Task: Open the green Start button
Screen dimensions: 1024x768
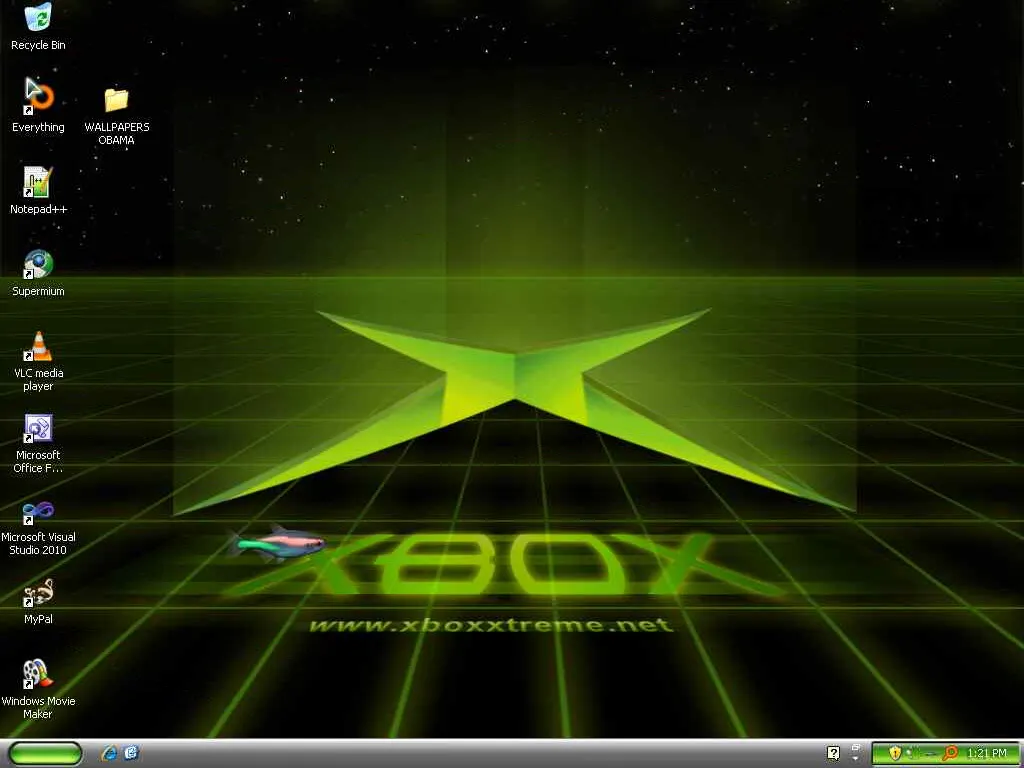Action: click(x=46, y=754)
